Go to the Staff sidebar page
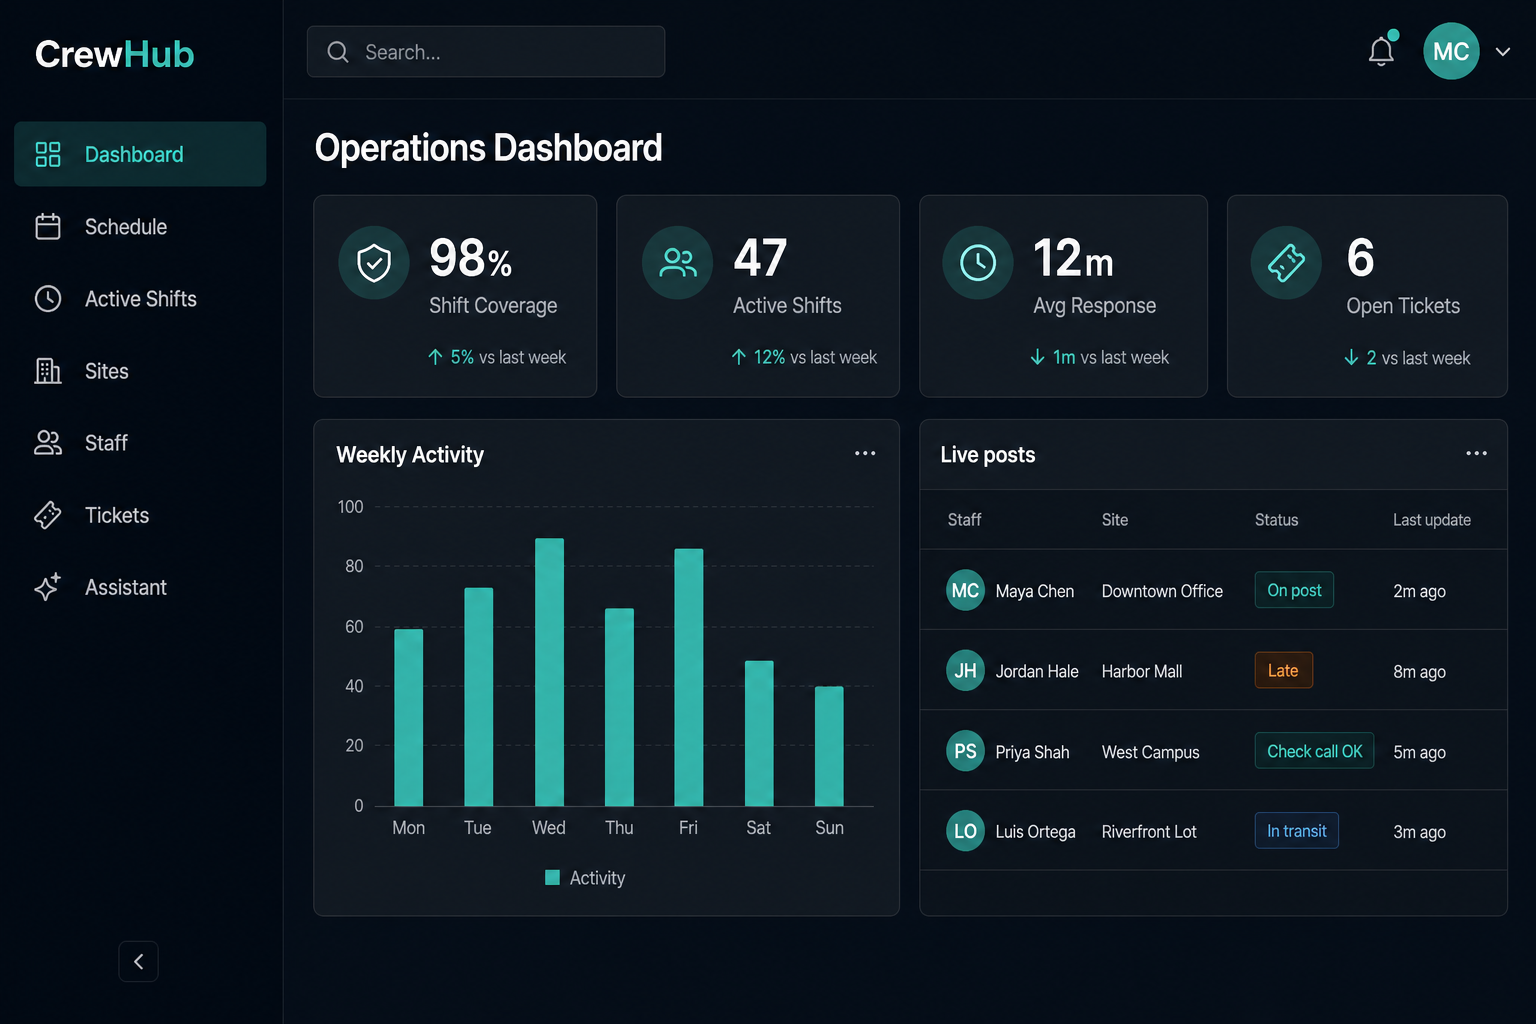The height and width of the screenshot is (1024, 1536). point(140,443)
